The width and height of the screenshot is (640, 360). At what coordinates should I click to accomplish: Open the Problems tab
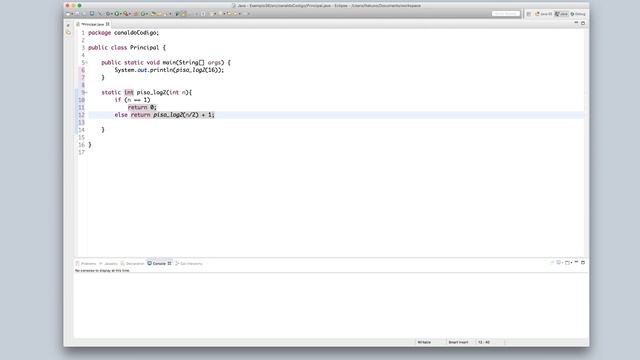tap(86, 264)
